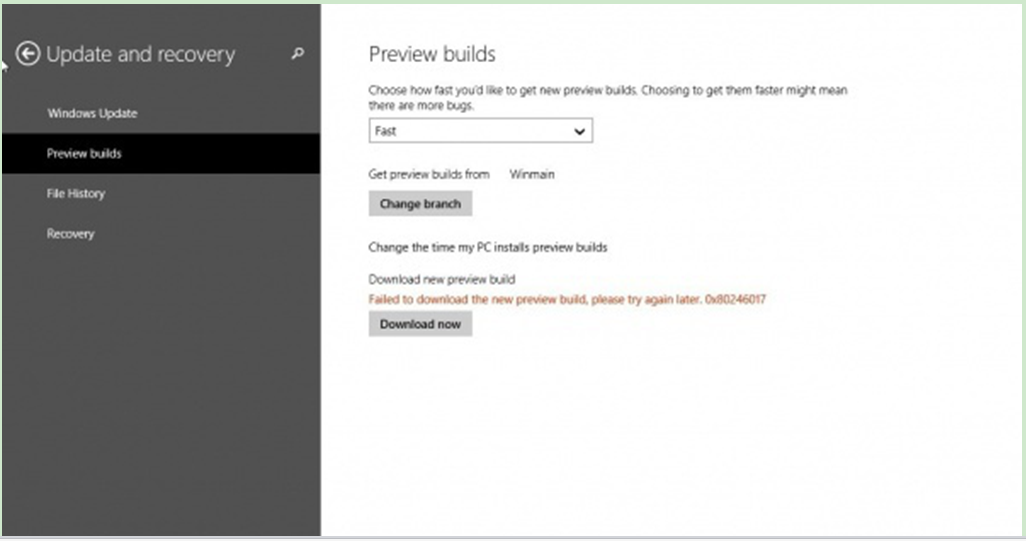Click the Update and recovery title
1026x541 pixels.
(x=140, y=55)
